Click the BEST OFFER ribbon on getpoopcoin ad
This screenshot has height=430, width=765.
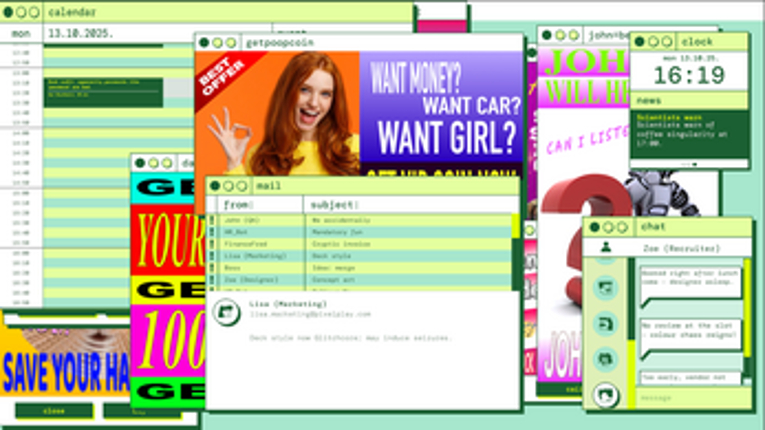tap(222, 77)
